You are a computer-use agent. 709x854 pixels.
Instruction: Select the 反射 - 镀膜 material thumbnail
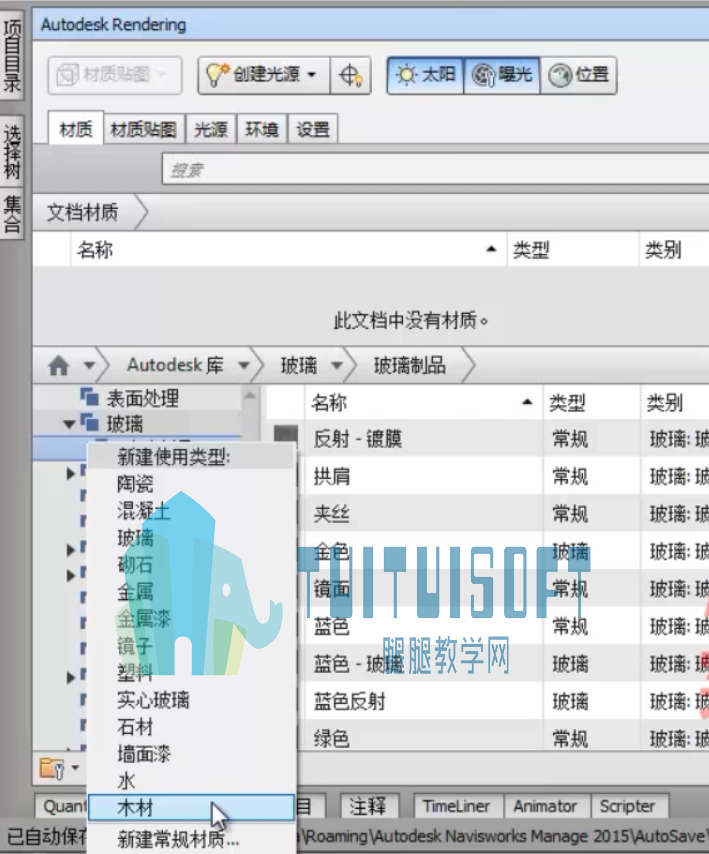[x=286, y=437]
